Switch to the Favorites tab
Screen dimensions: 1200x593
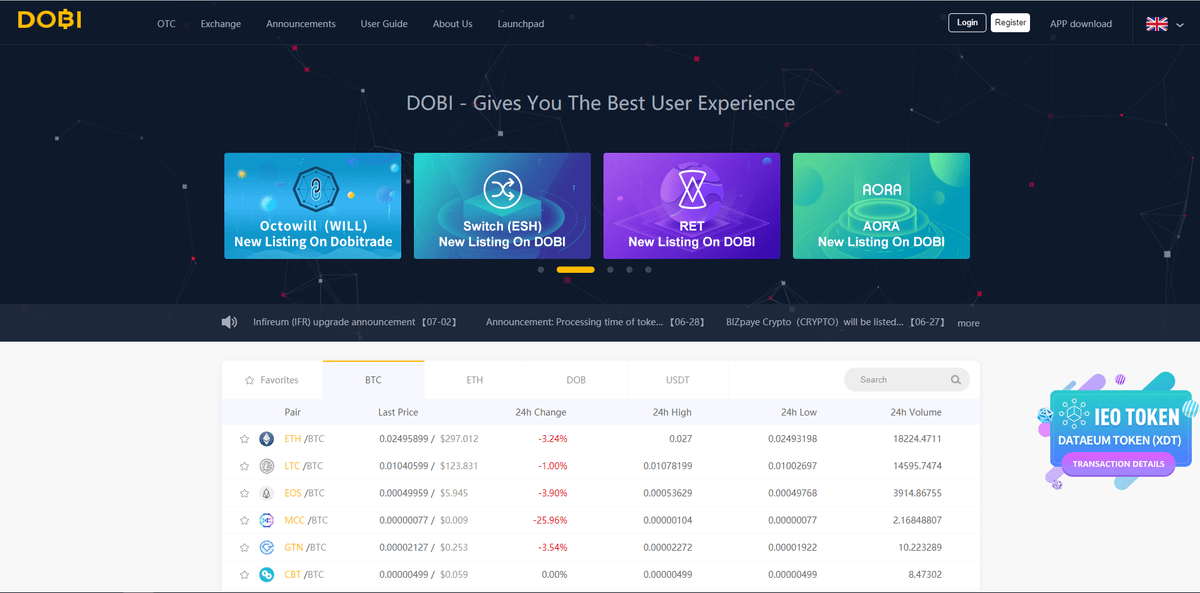(273, 380)
